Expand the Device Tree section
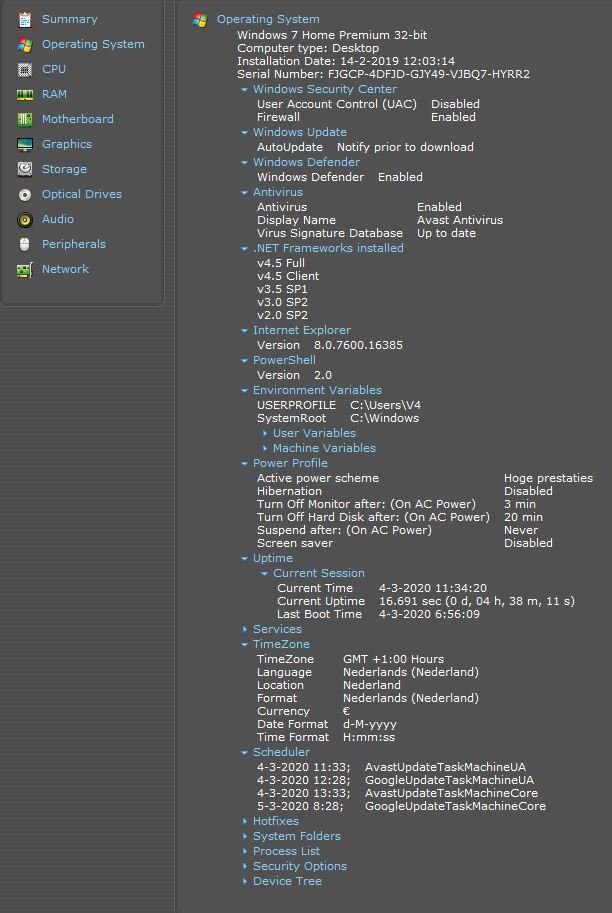 coord(286,881)
